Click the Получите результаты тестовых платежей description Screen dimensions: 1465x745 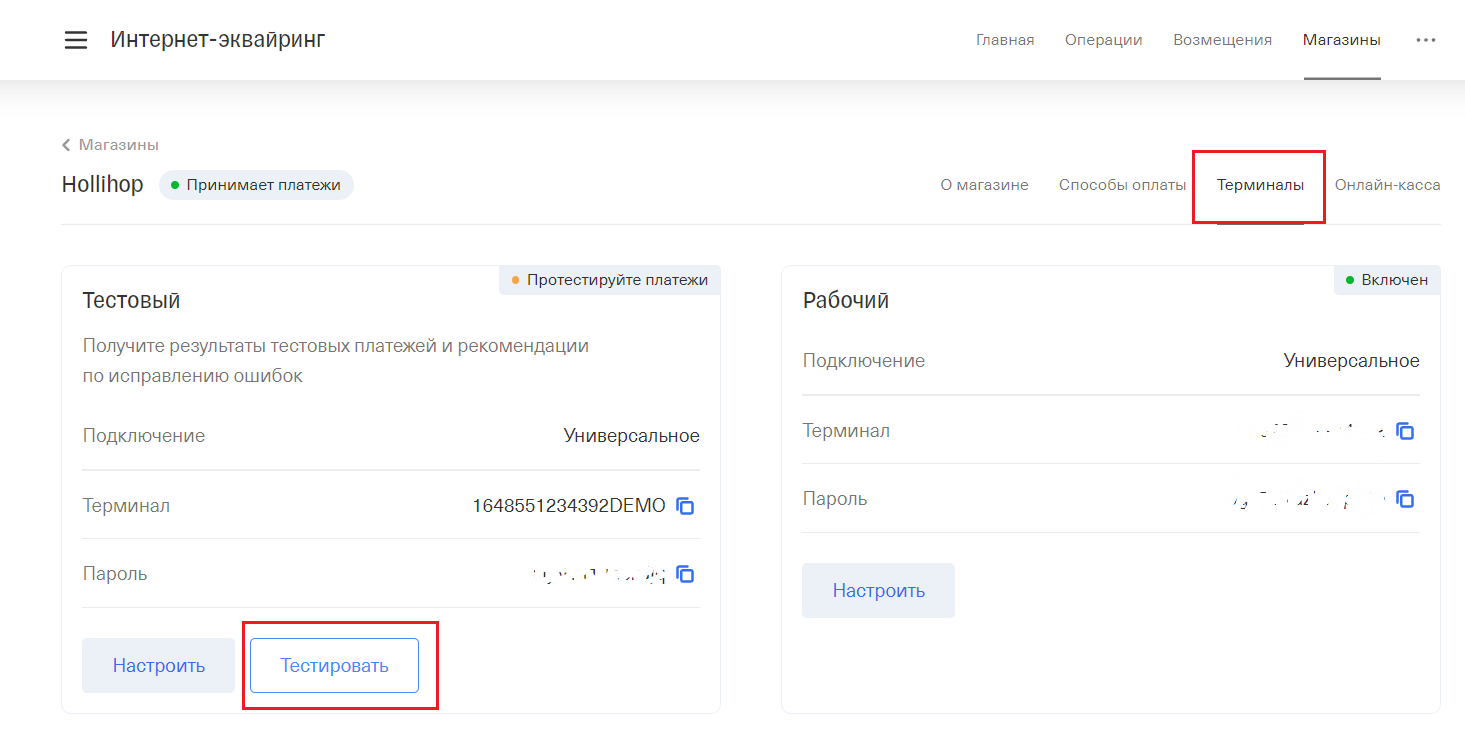[336, 361]
